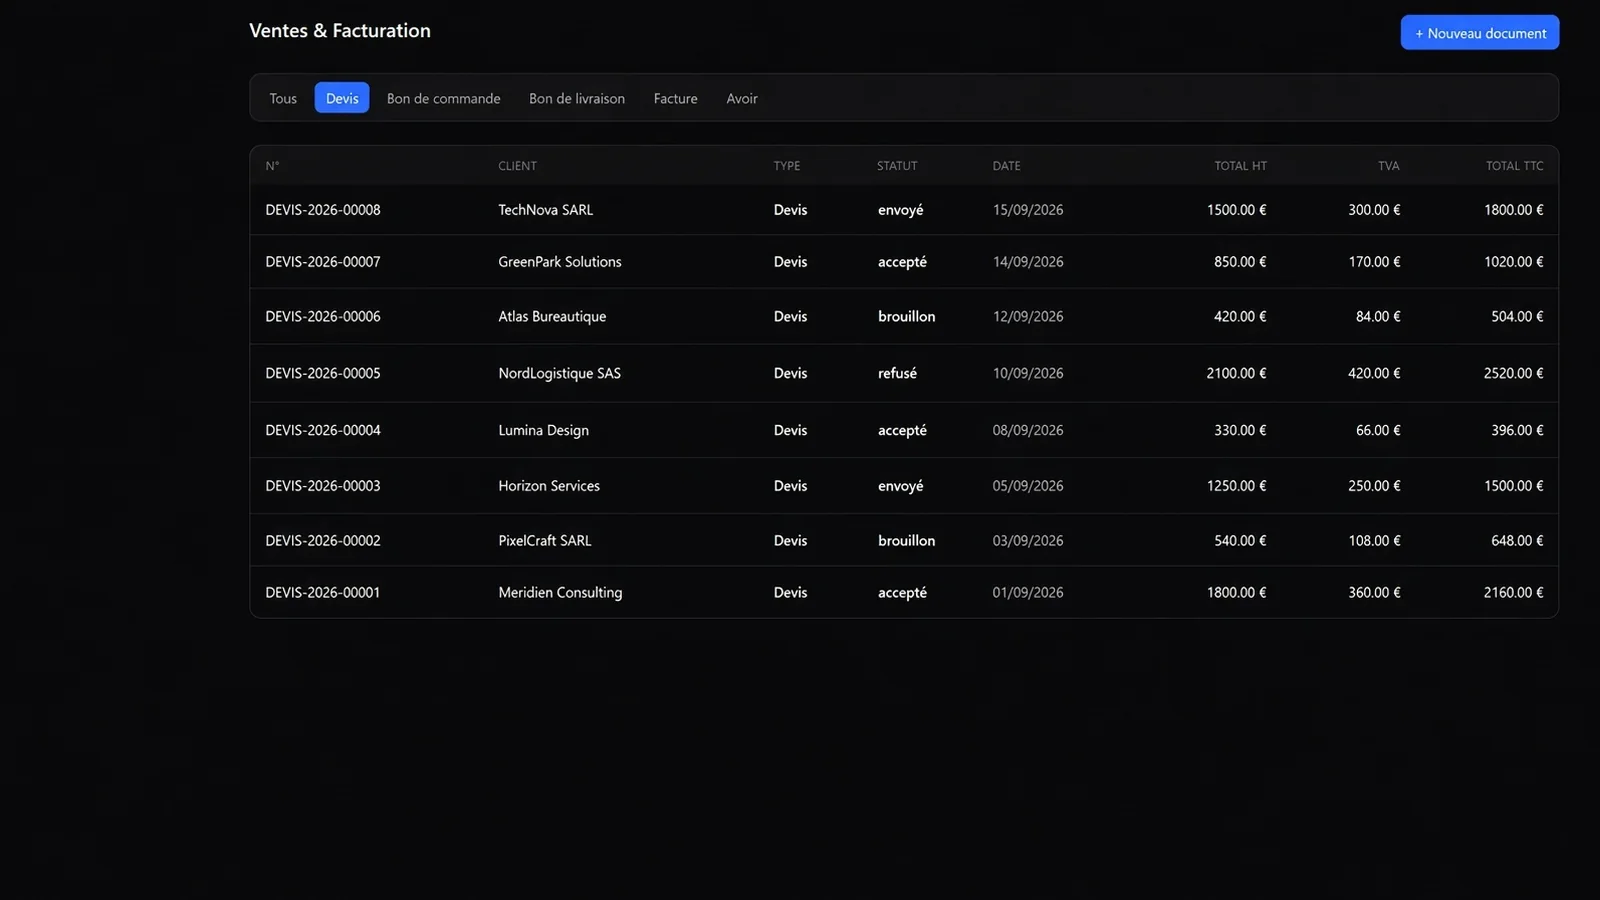Viewport: 1600px width, 900px height.
Task: Click the CLIENT column header
Action: 518,166
